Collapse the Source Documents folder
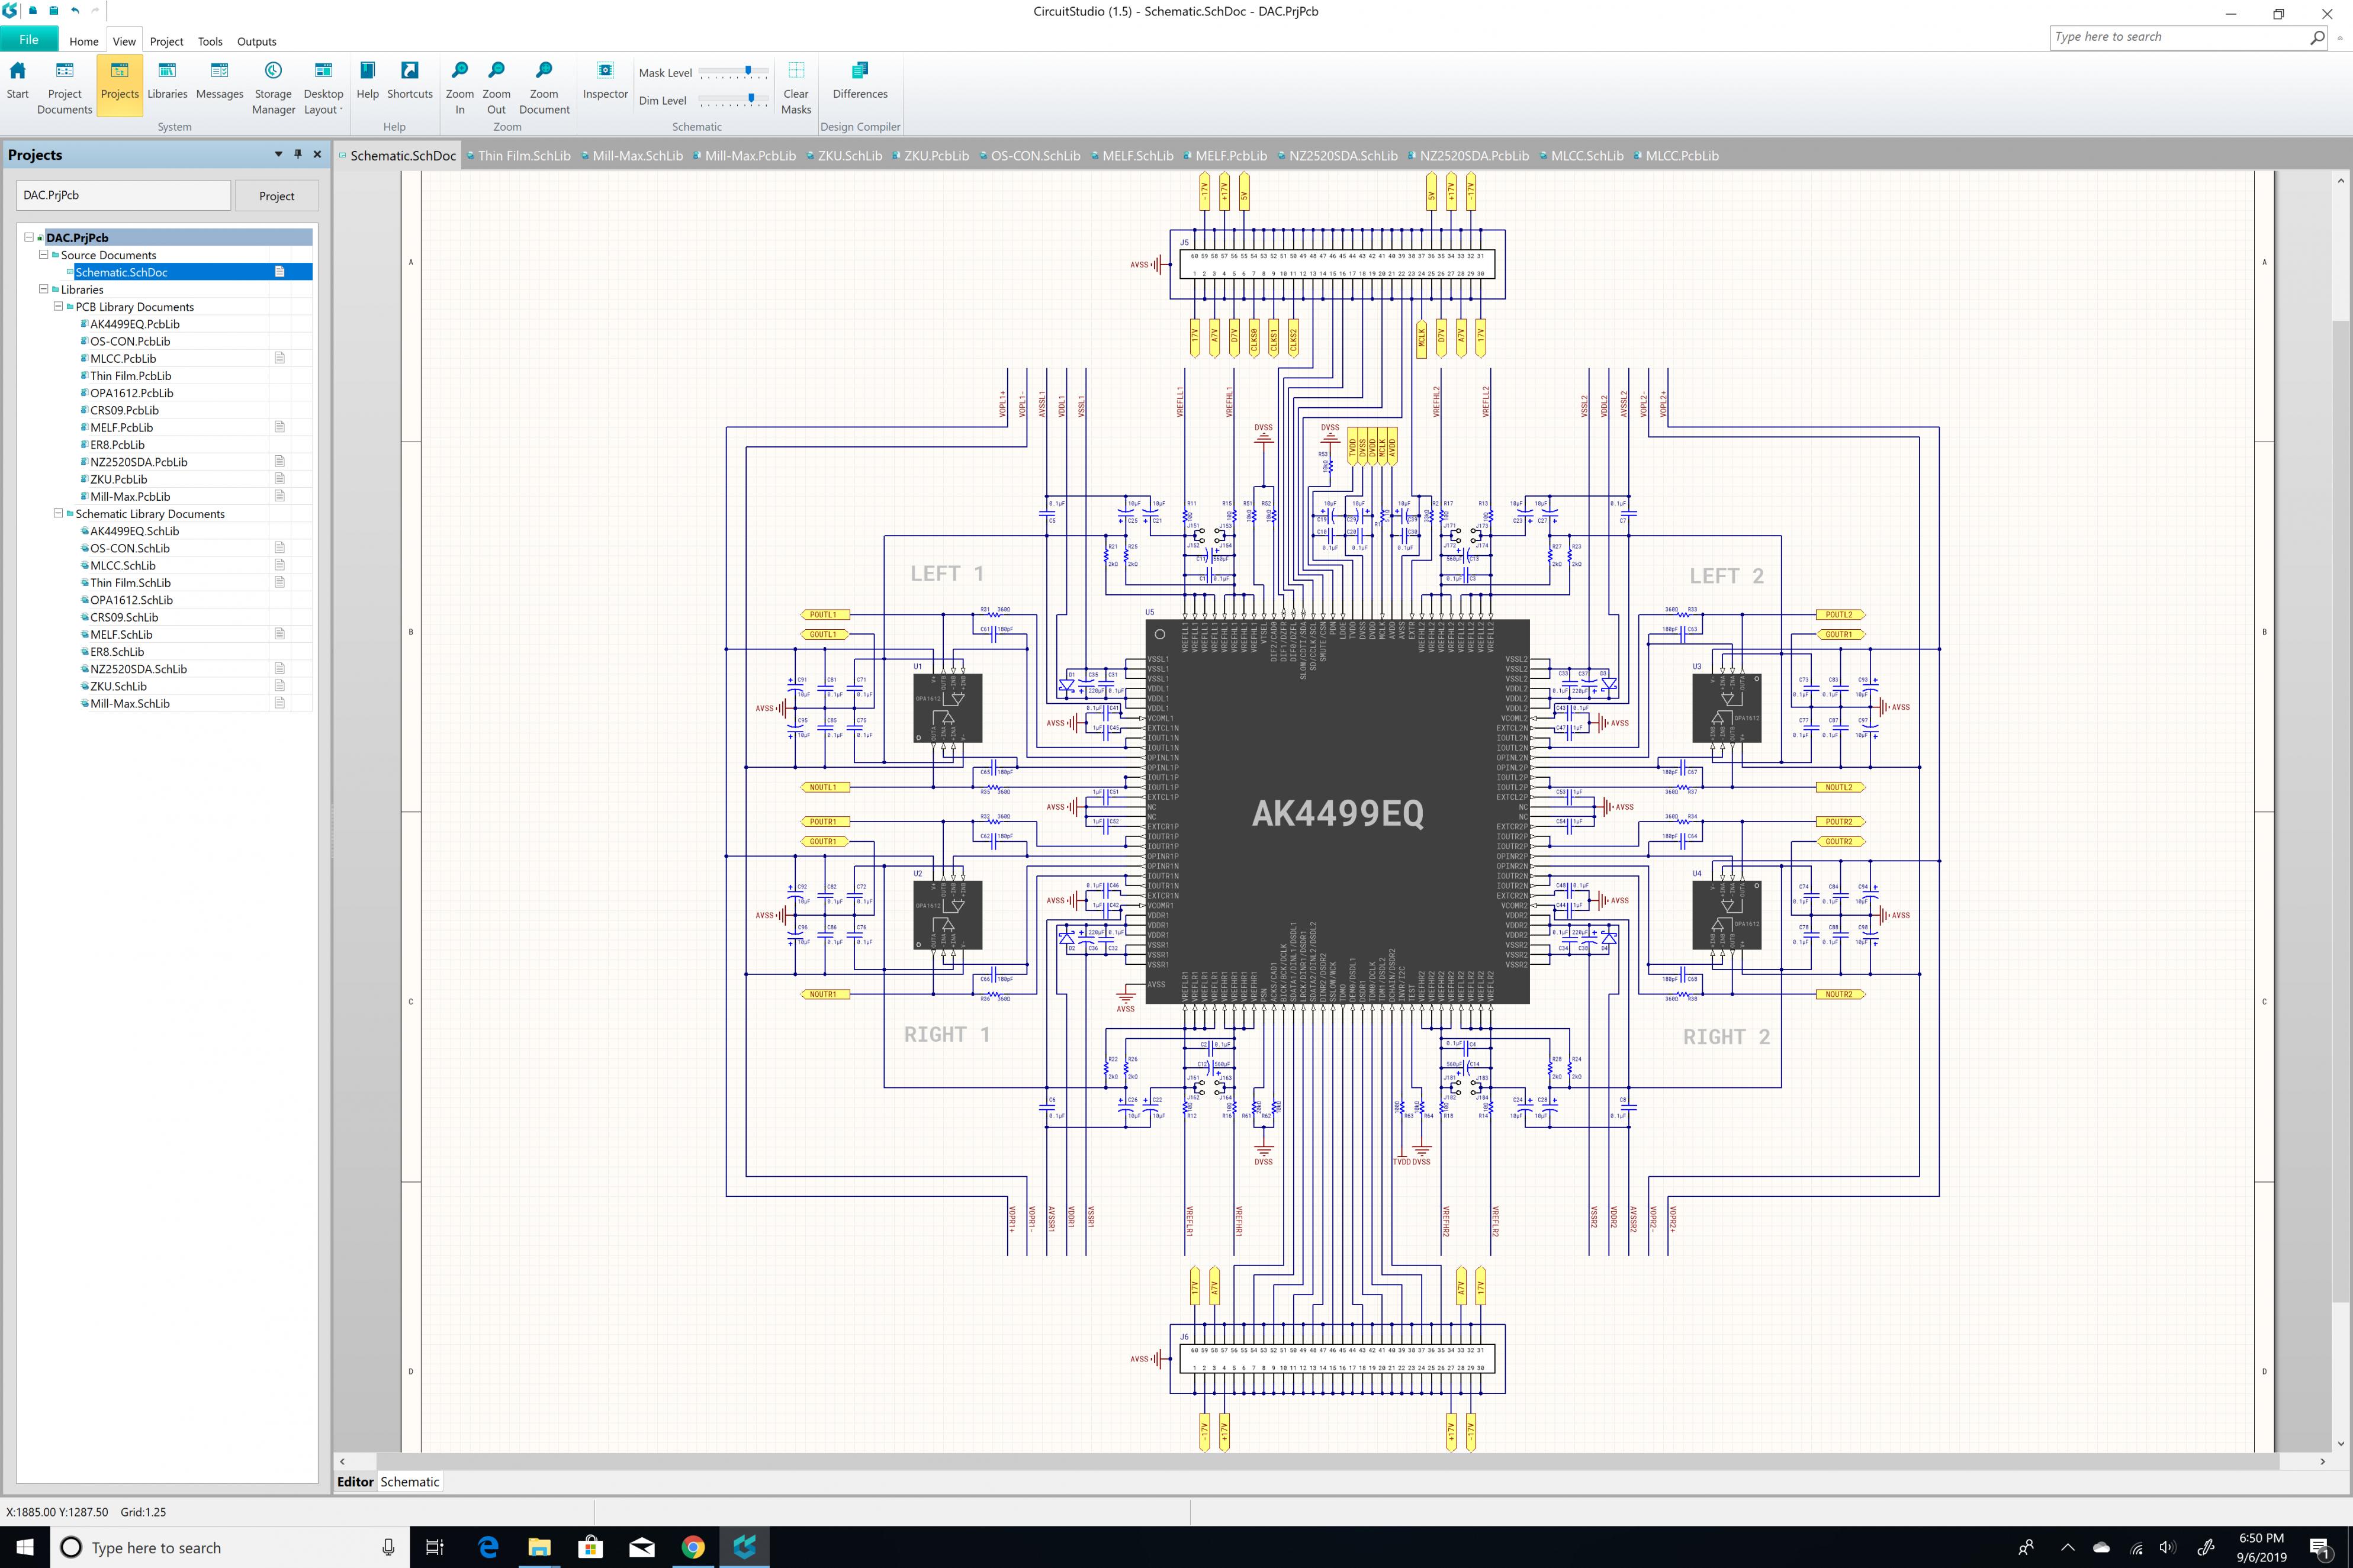2353x1568 pixels. click(x=43, y=254)
